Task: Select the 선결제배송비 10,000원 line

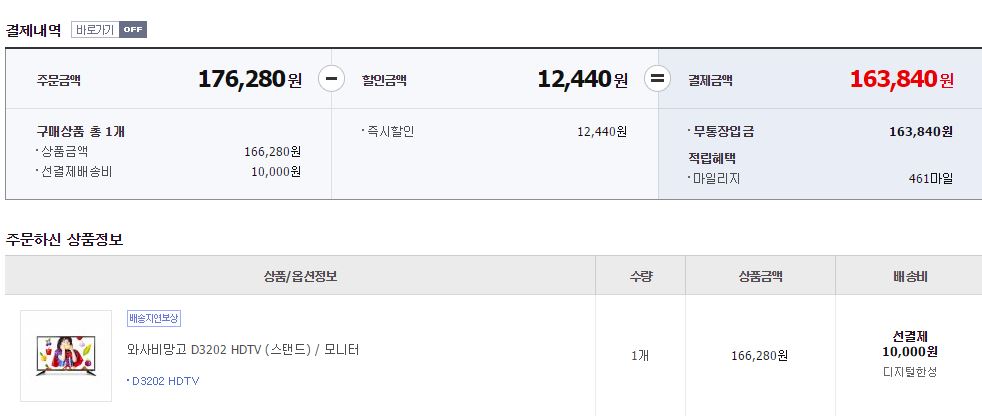Action: [x=168, y=172]
